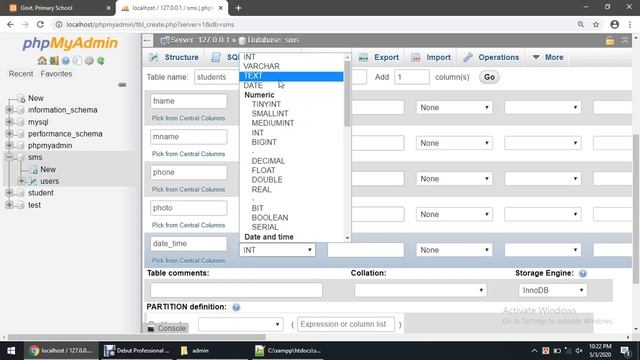Expand the test database node
640x360 pixels.
point(9,205)
